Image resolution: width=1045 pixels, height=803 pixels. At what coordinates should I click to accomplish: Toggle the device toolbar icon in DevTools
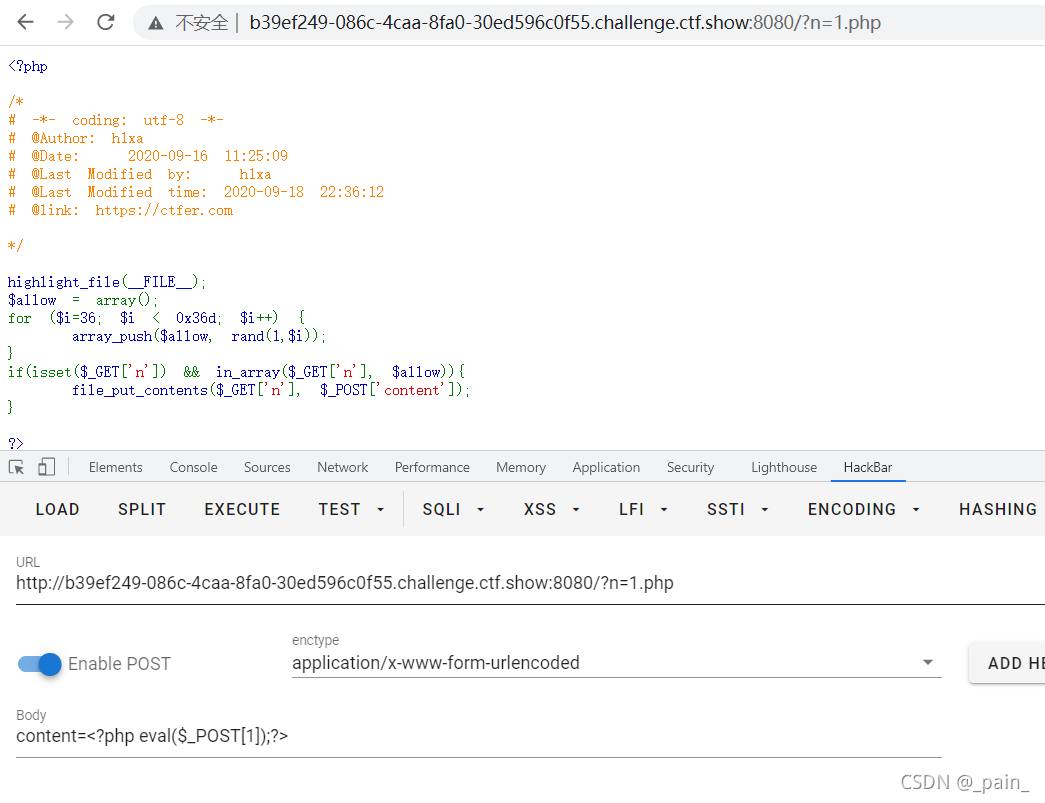46,467
